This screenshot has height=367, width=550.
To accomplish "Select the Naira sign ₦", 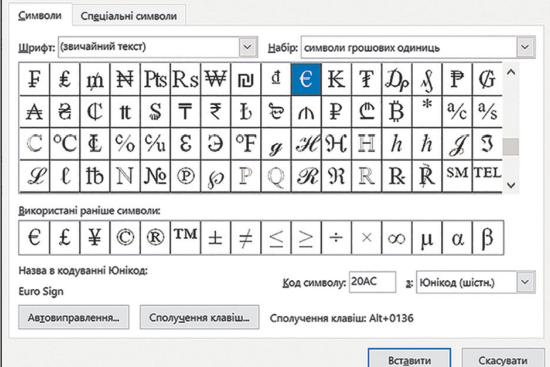I will point(125,79).
